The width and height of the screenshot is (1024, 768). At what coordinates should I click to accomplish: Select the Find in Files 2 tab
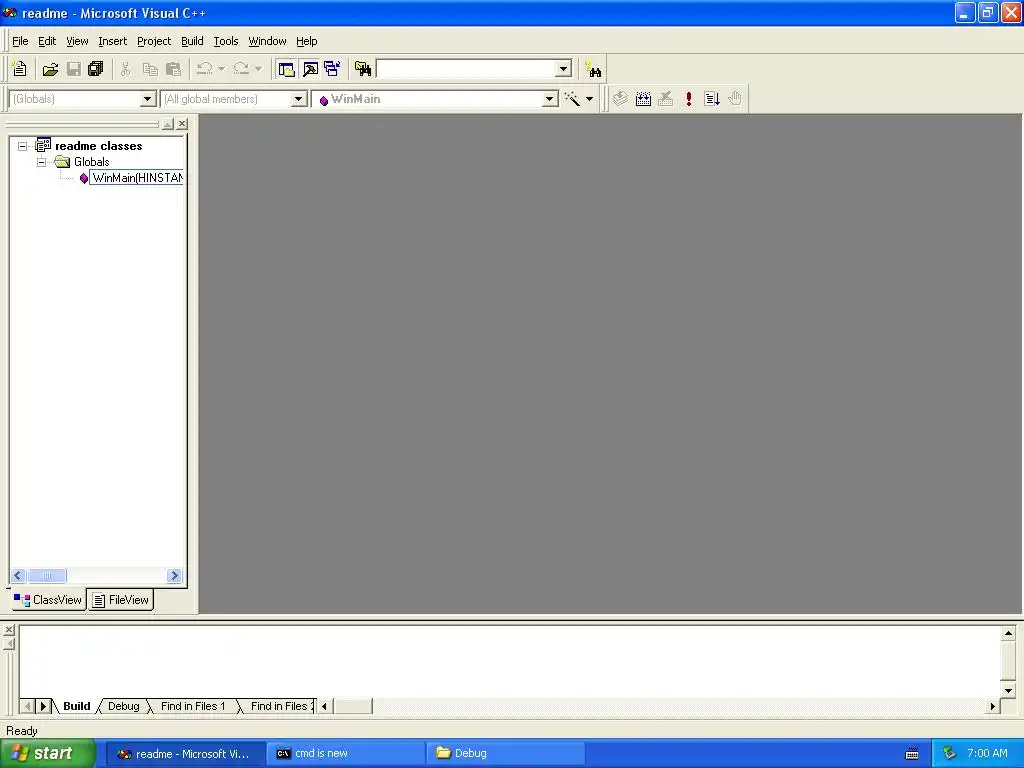(280, 706)
